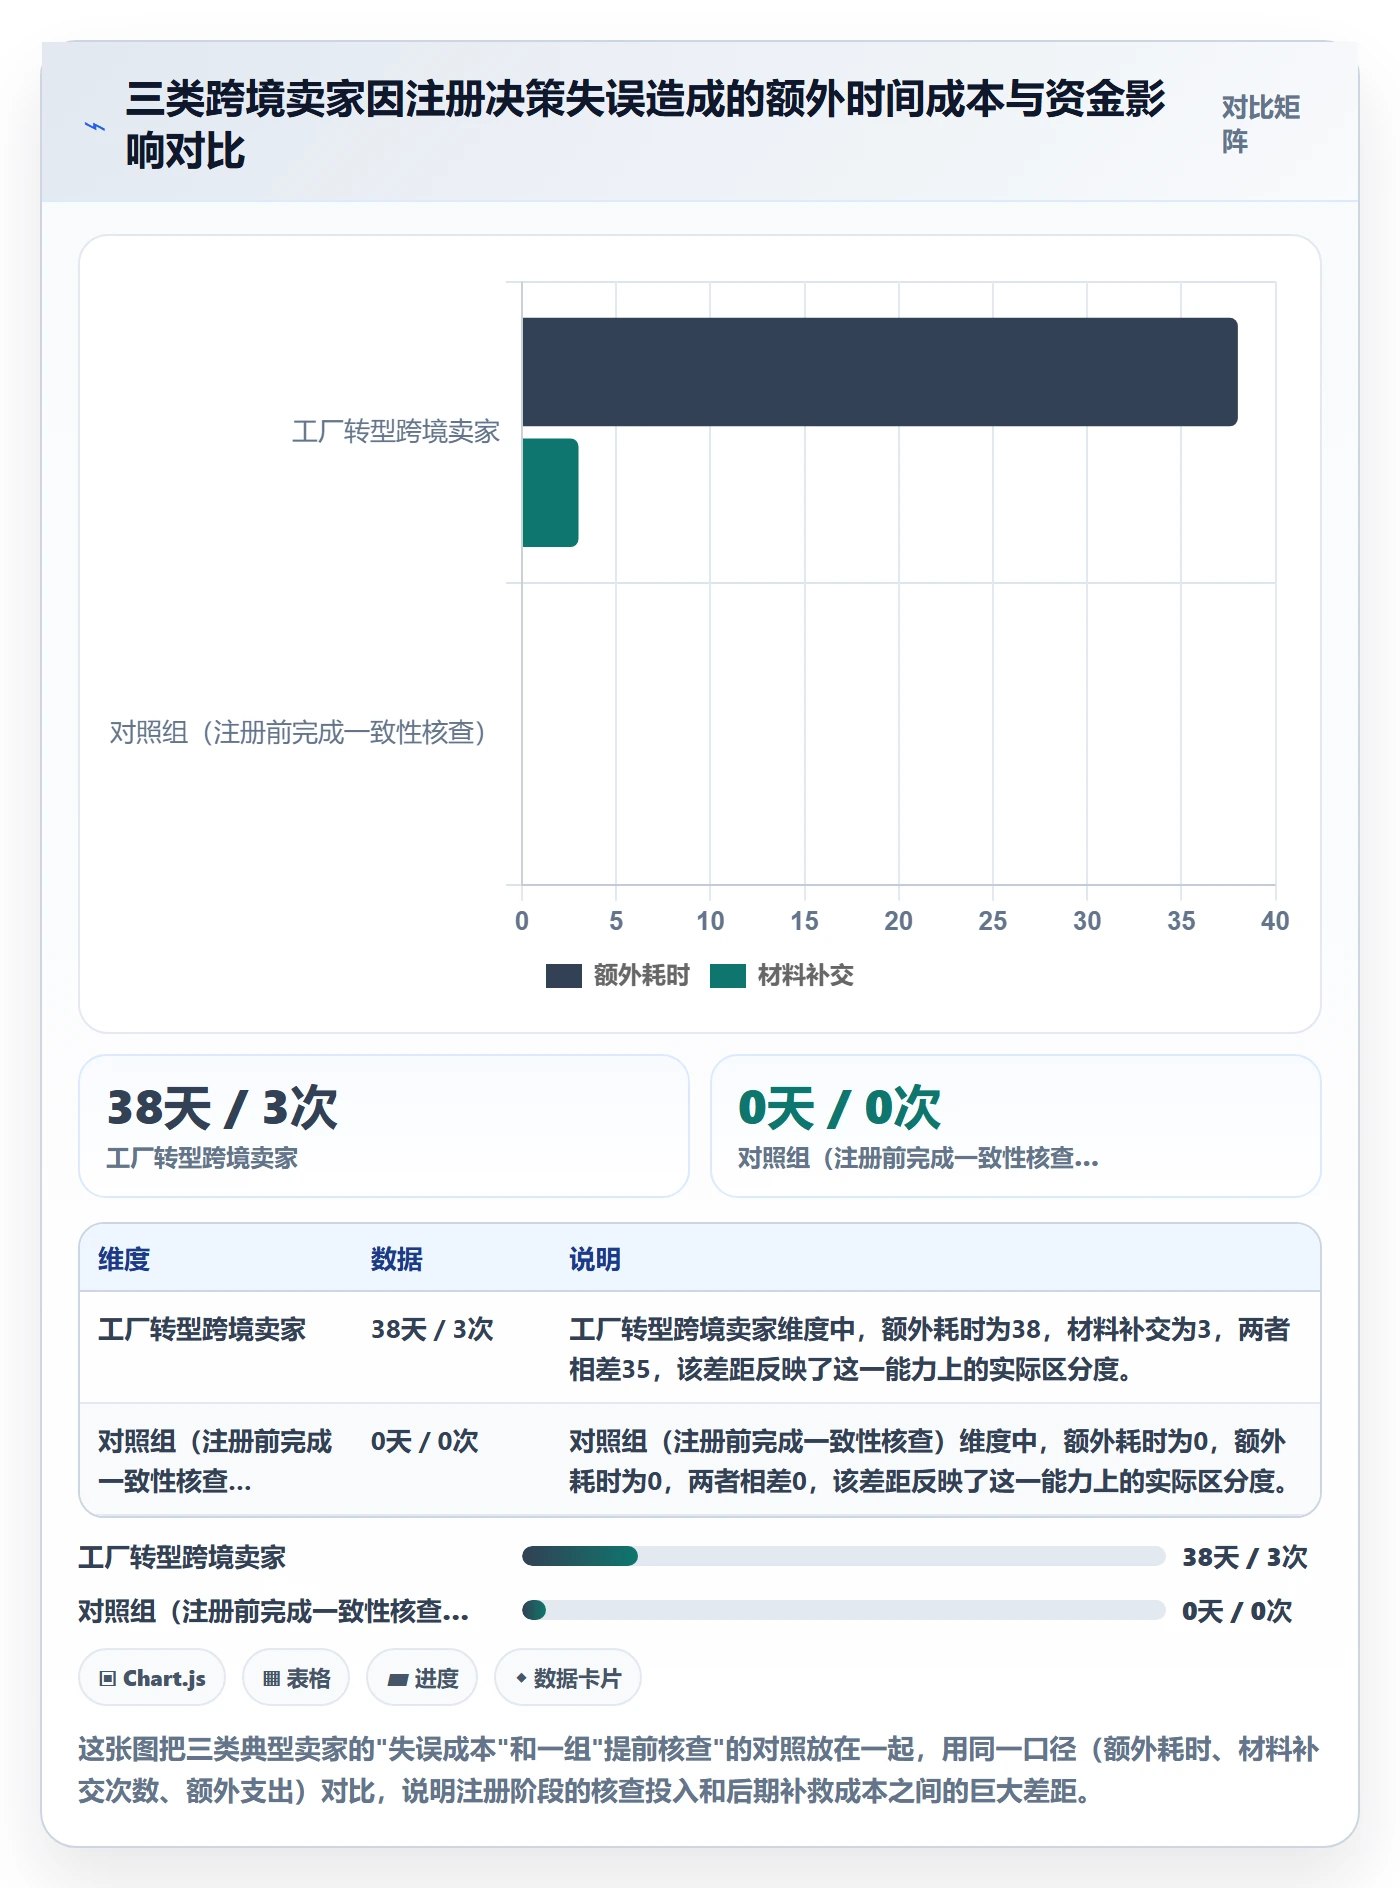Click the footer paragraph starting with 这张图把三类典型卖家

tap(699, 1769)
